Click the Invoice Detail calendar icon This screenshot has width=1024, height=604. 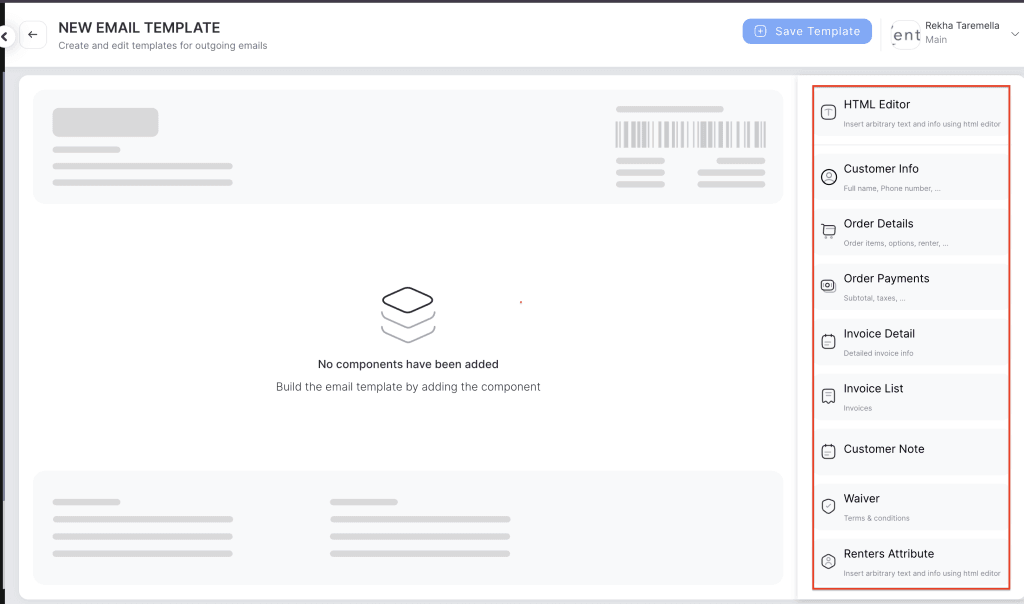tap(828, 342)
